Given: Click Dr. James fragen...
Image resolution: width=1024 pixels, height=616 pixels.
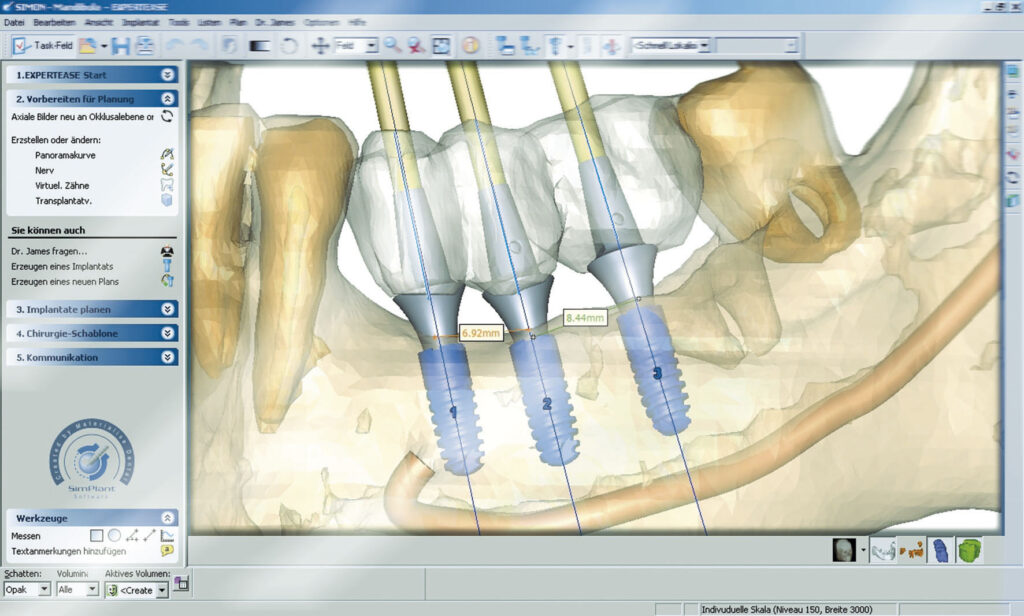Looking at the screenshot, I should click(x=49, y=251).
